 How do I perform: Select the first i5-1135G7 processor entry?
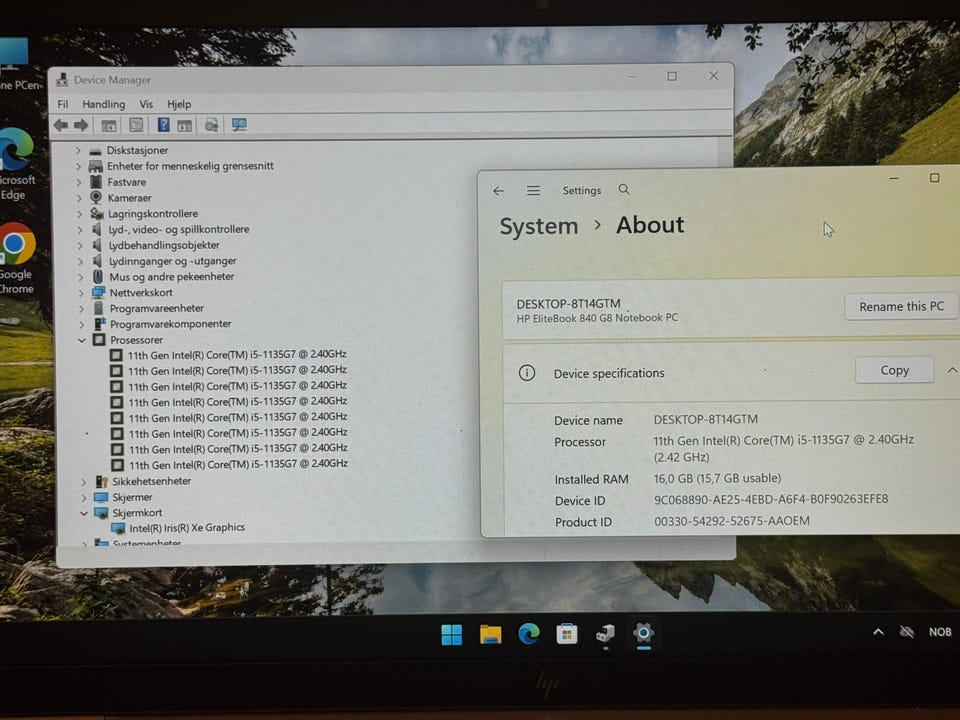click(x=238, y=354)
